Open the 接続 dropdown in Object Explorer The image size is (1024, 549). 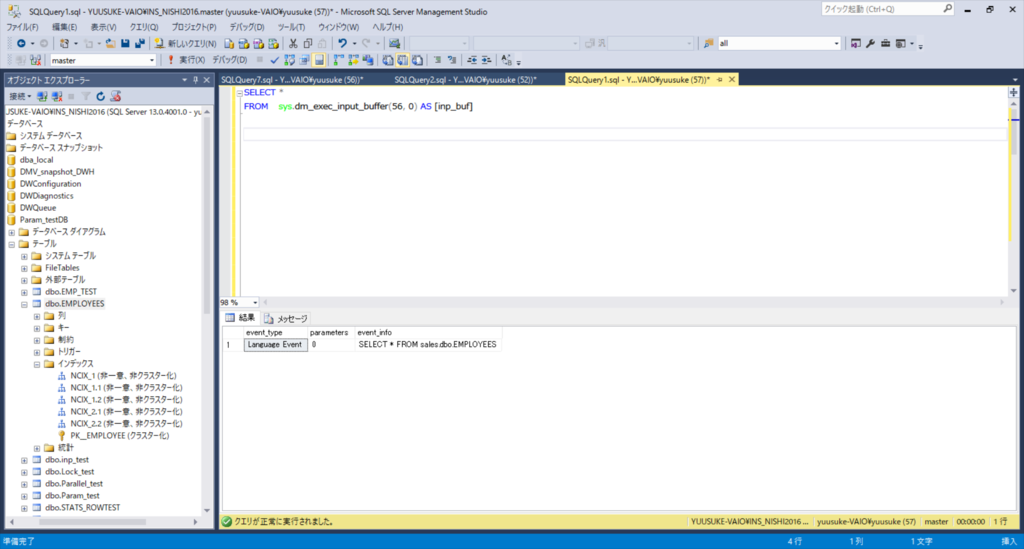coord(20,97)
